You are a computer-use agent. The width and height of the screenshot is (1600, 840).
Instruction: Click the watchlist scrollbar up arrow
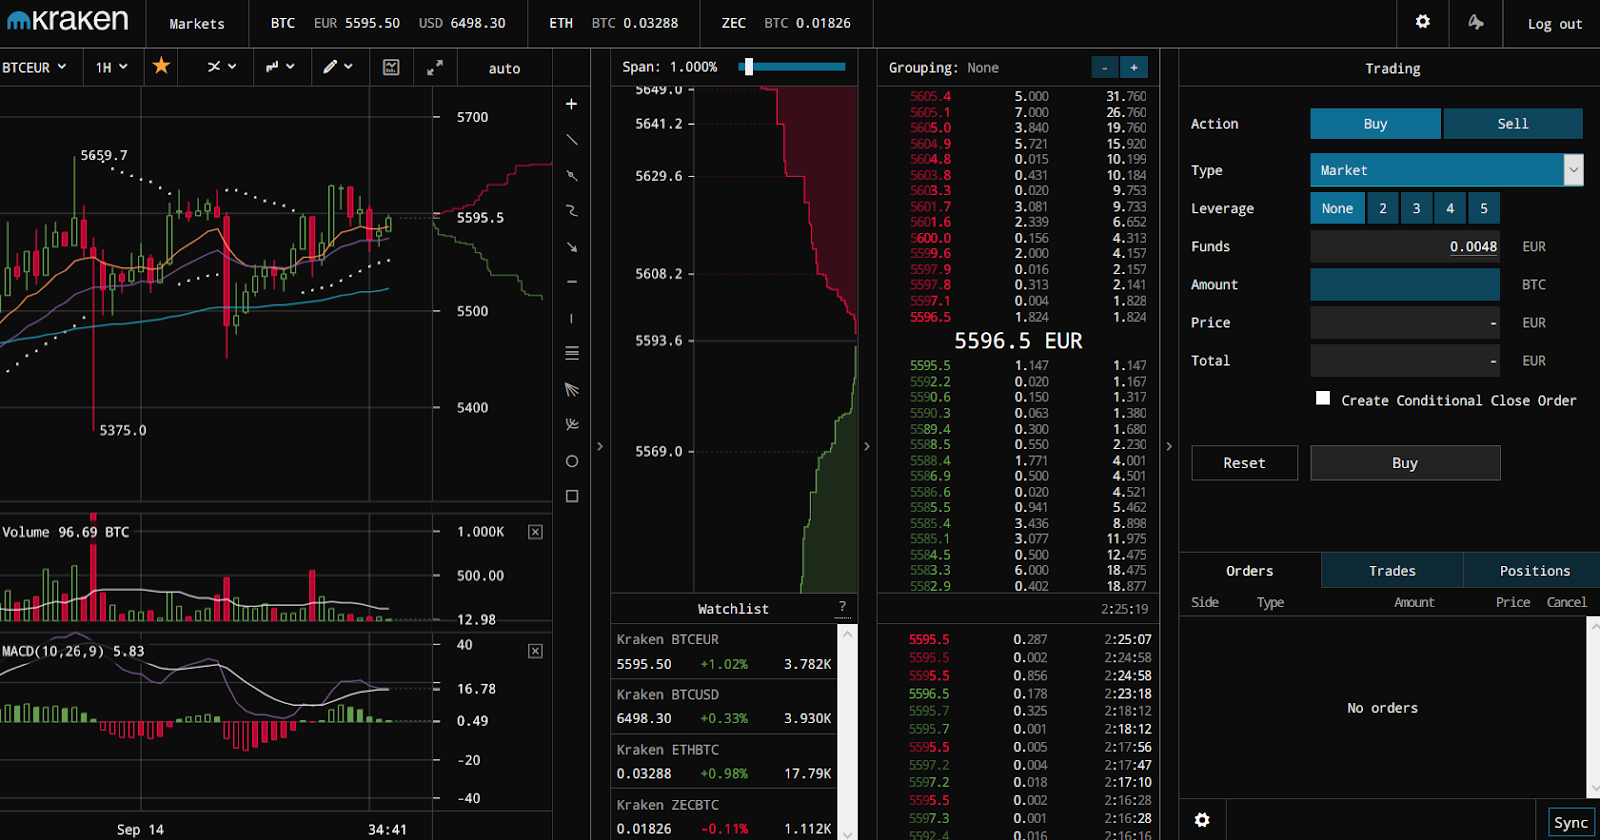[x=847, y=633]
